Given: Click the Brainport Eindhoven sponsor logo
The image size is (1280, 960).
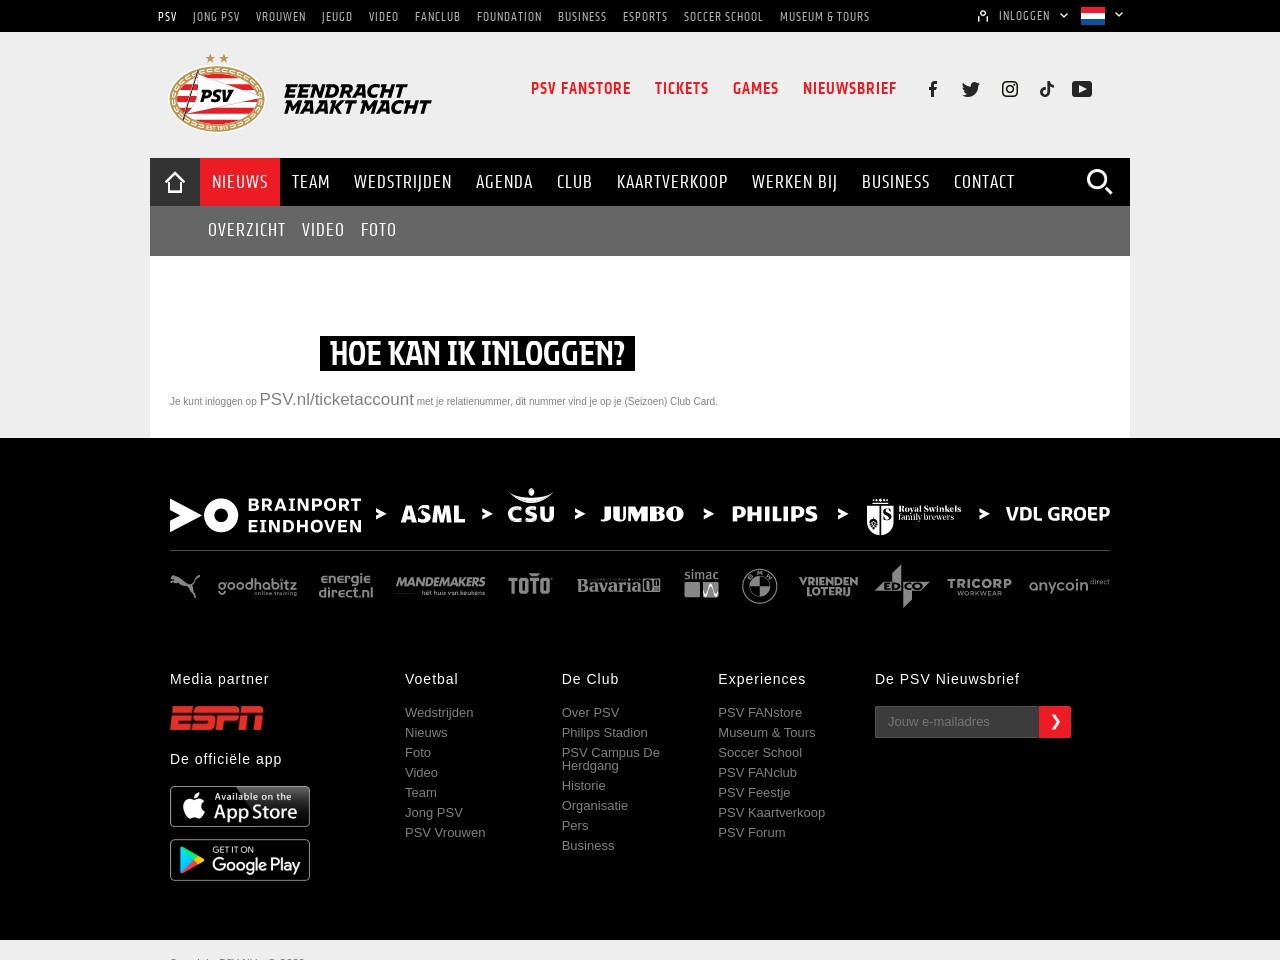Looking at the screenshot, I should 266,515.
